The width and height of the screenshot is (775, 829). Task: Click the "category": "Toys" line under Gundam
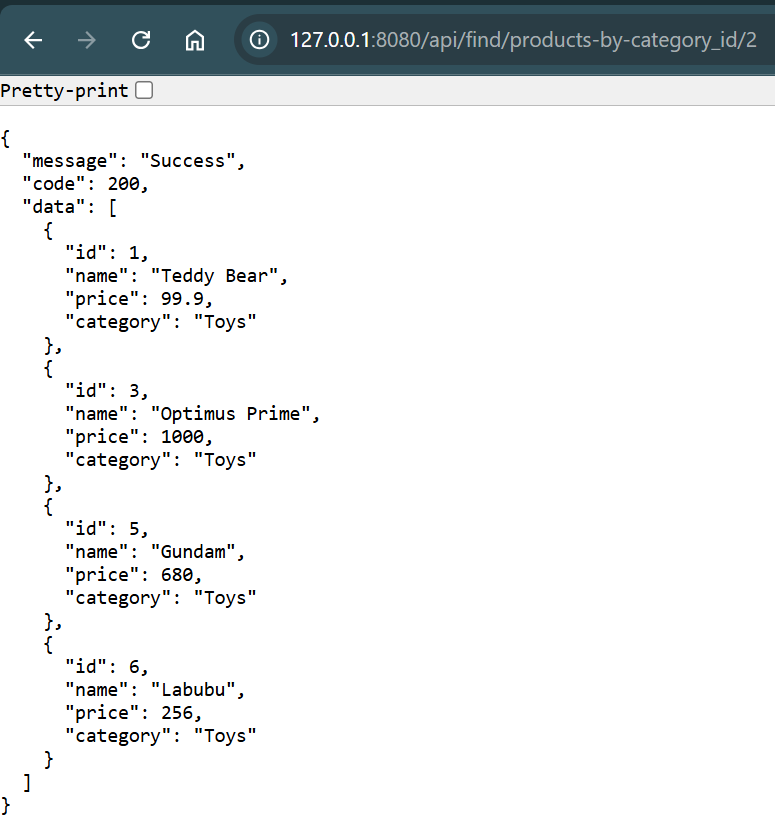[161, 598]
